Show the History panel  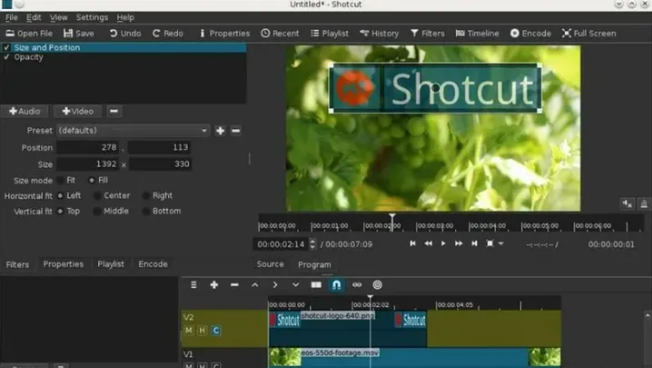coord(379,33)
